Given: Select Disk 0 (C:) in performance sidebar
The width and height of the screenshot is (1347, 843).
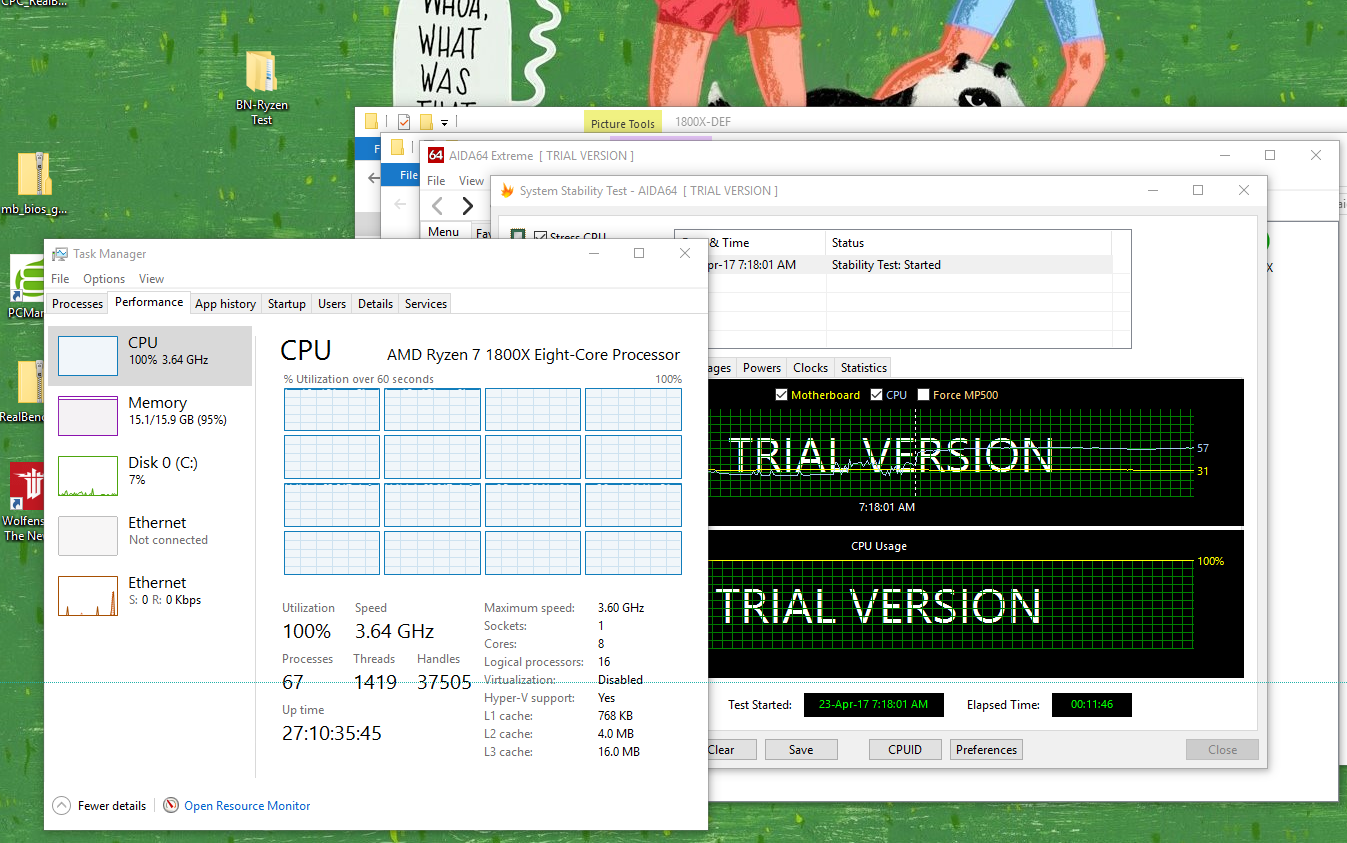Looking at the screenshot, I should pyautogui.click(x=150, y=476).
